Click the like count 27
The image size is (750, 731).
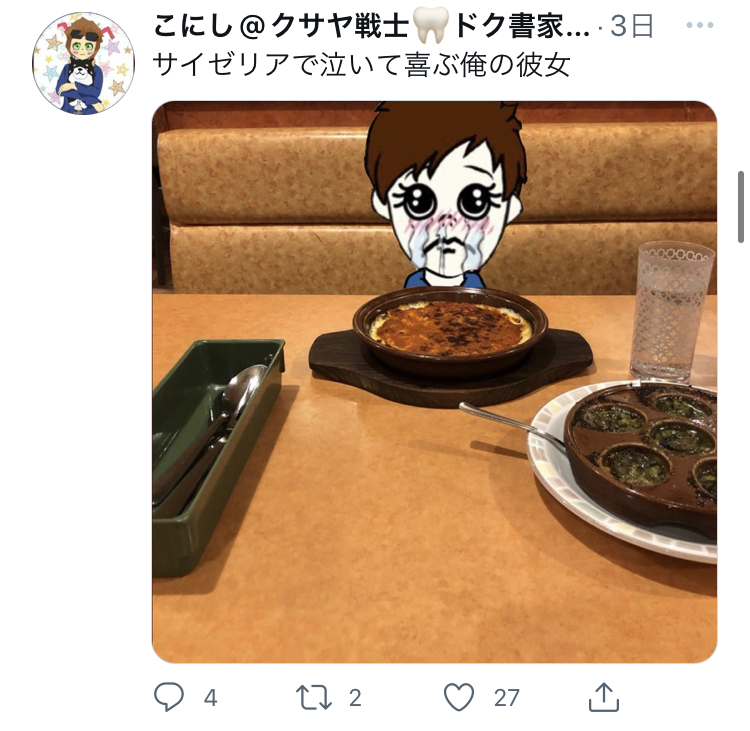tap(507, 698)
